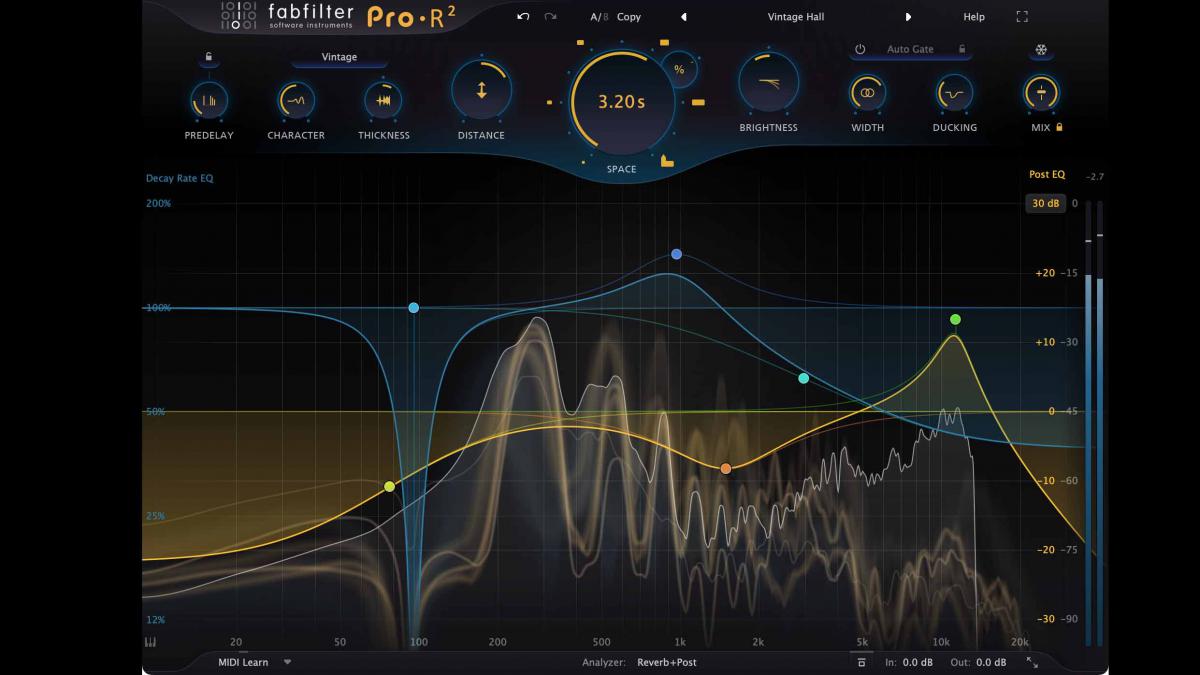
Task: Open the 30 dB display range dropdown
Action: (x=1045, y=204)
